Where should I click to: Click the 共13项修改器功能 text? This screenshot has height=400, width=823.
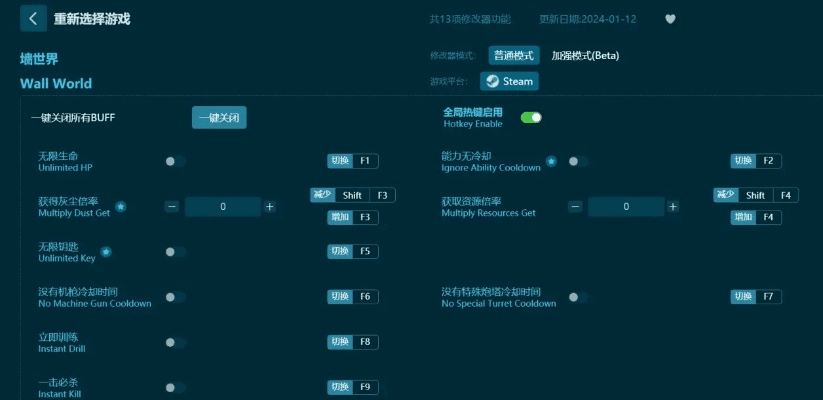click(470, 19)
